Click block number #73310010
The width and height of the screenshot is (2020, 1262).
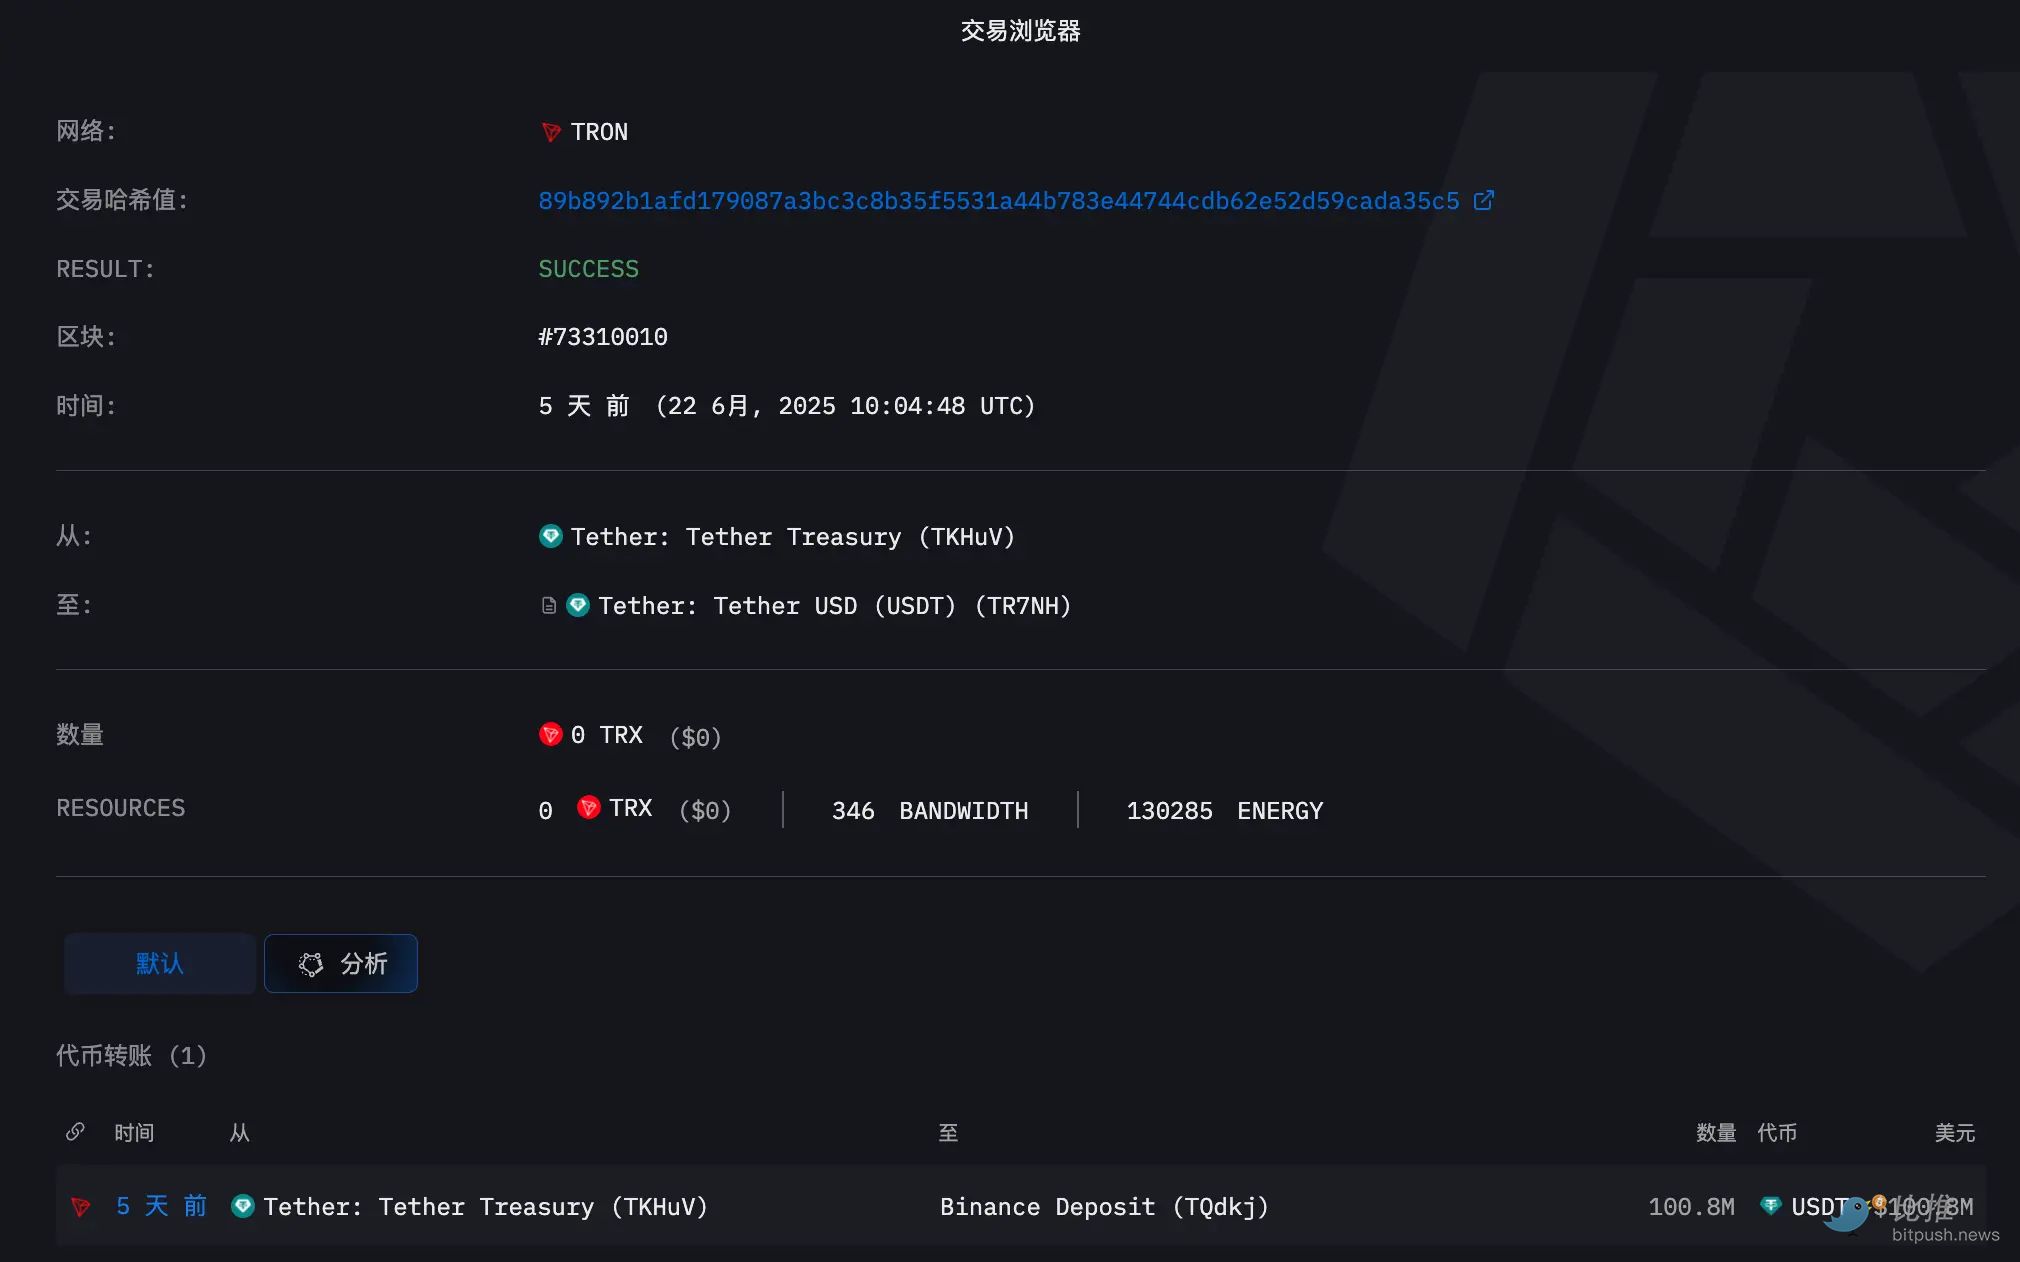click(x=603, y=337)
